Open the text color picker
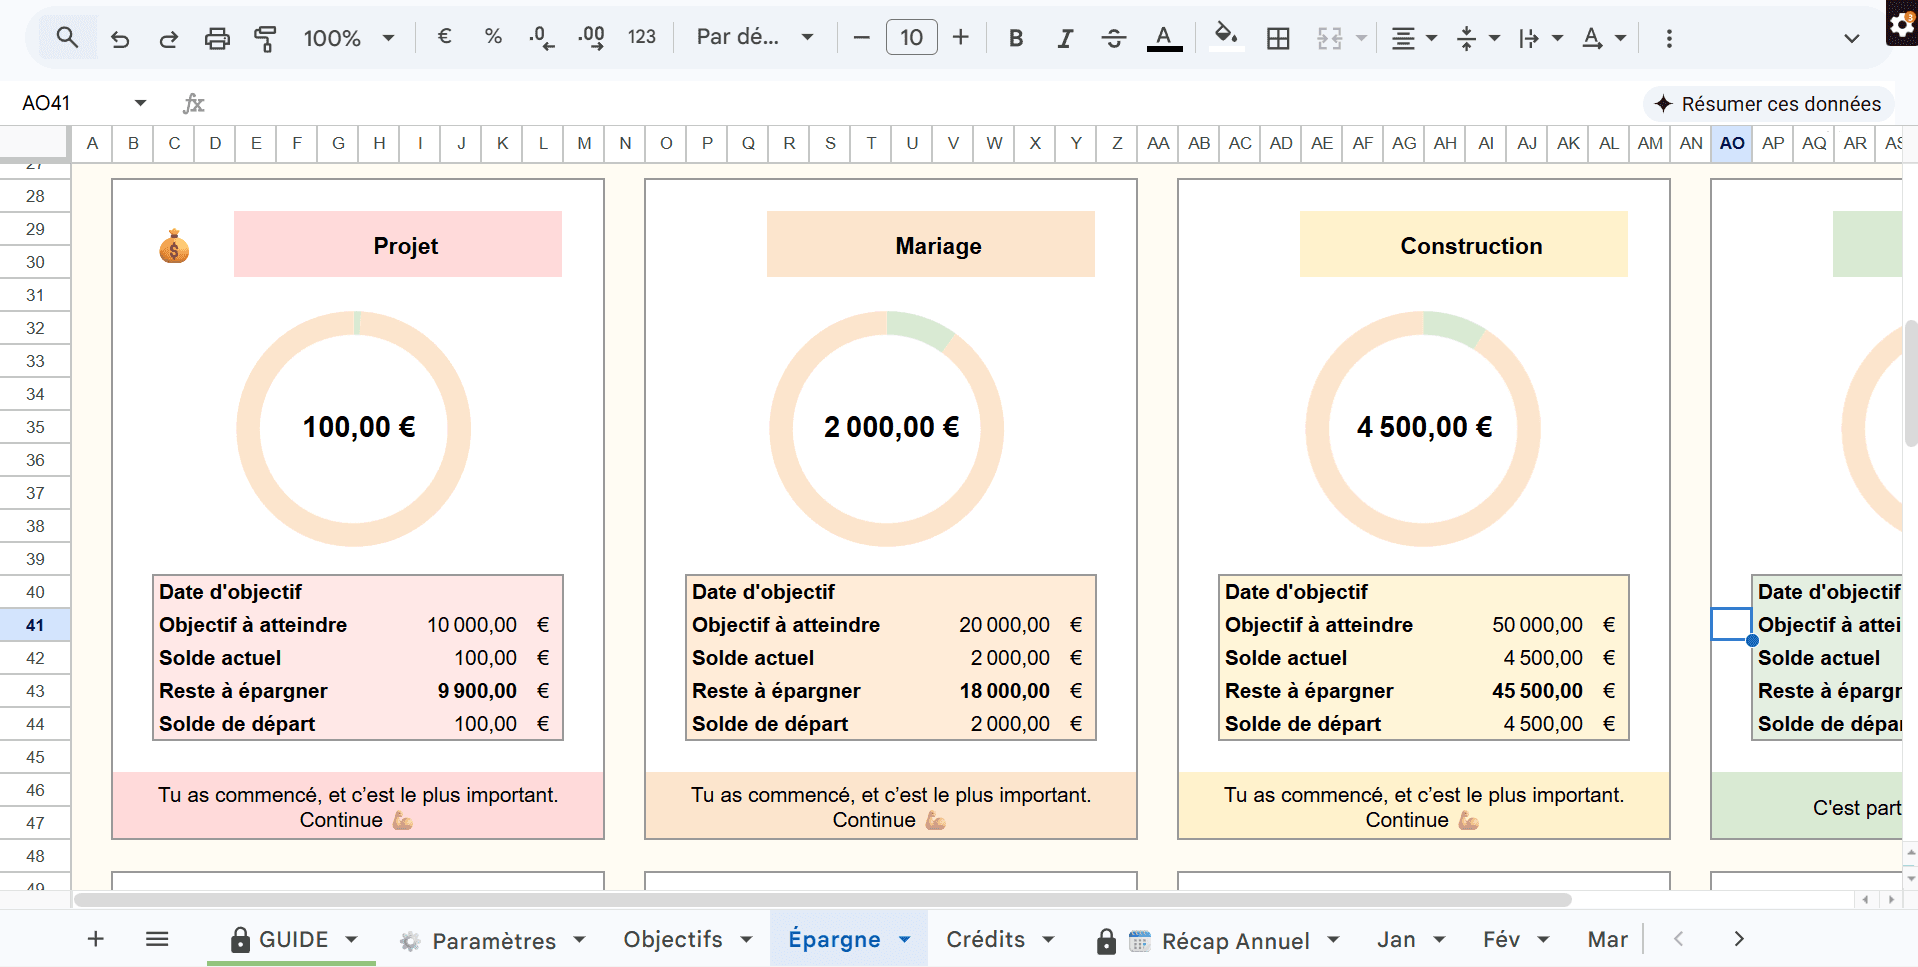This screenshot has width=1918, height=967. coord(1163,38)
